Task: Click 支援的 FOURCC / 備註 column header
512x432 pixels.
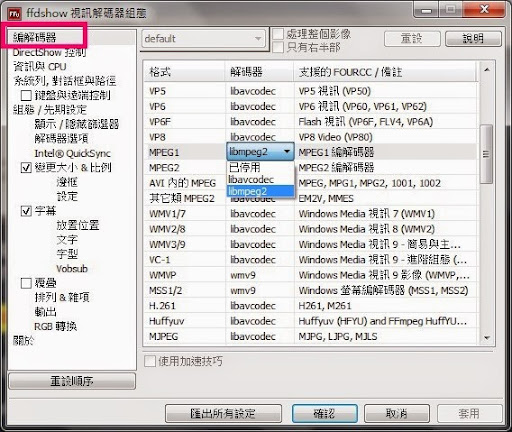Action: tap(385, 72)
